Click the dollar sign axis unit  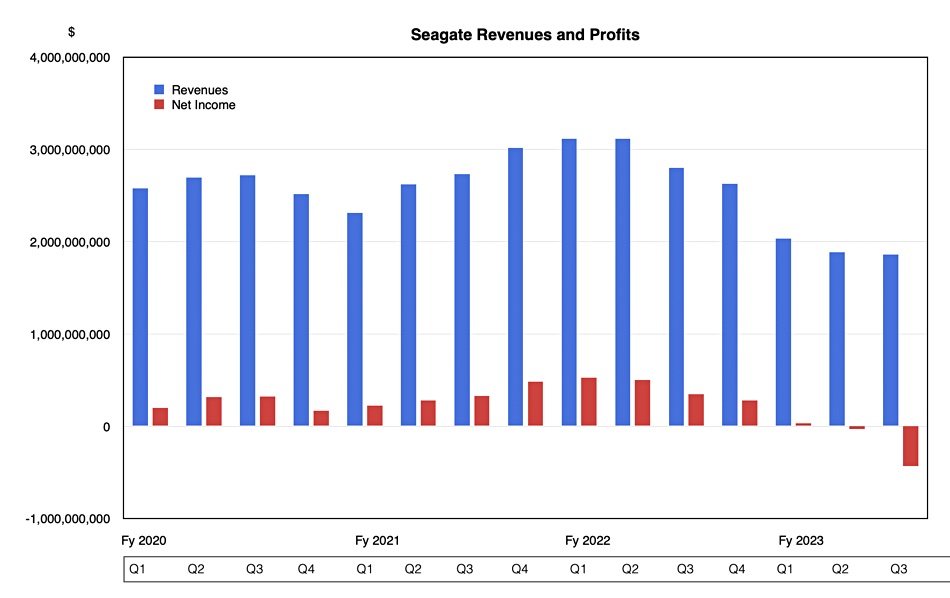click(71, 32)
